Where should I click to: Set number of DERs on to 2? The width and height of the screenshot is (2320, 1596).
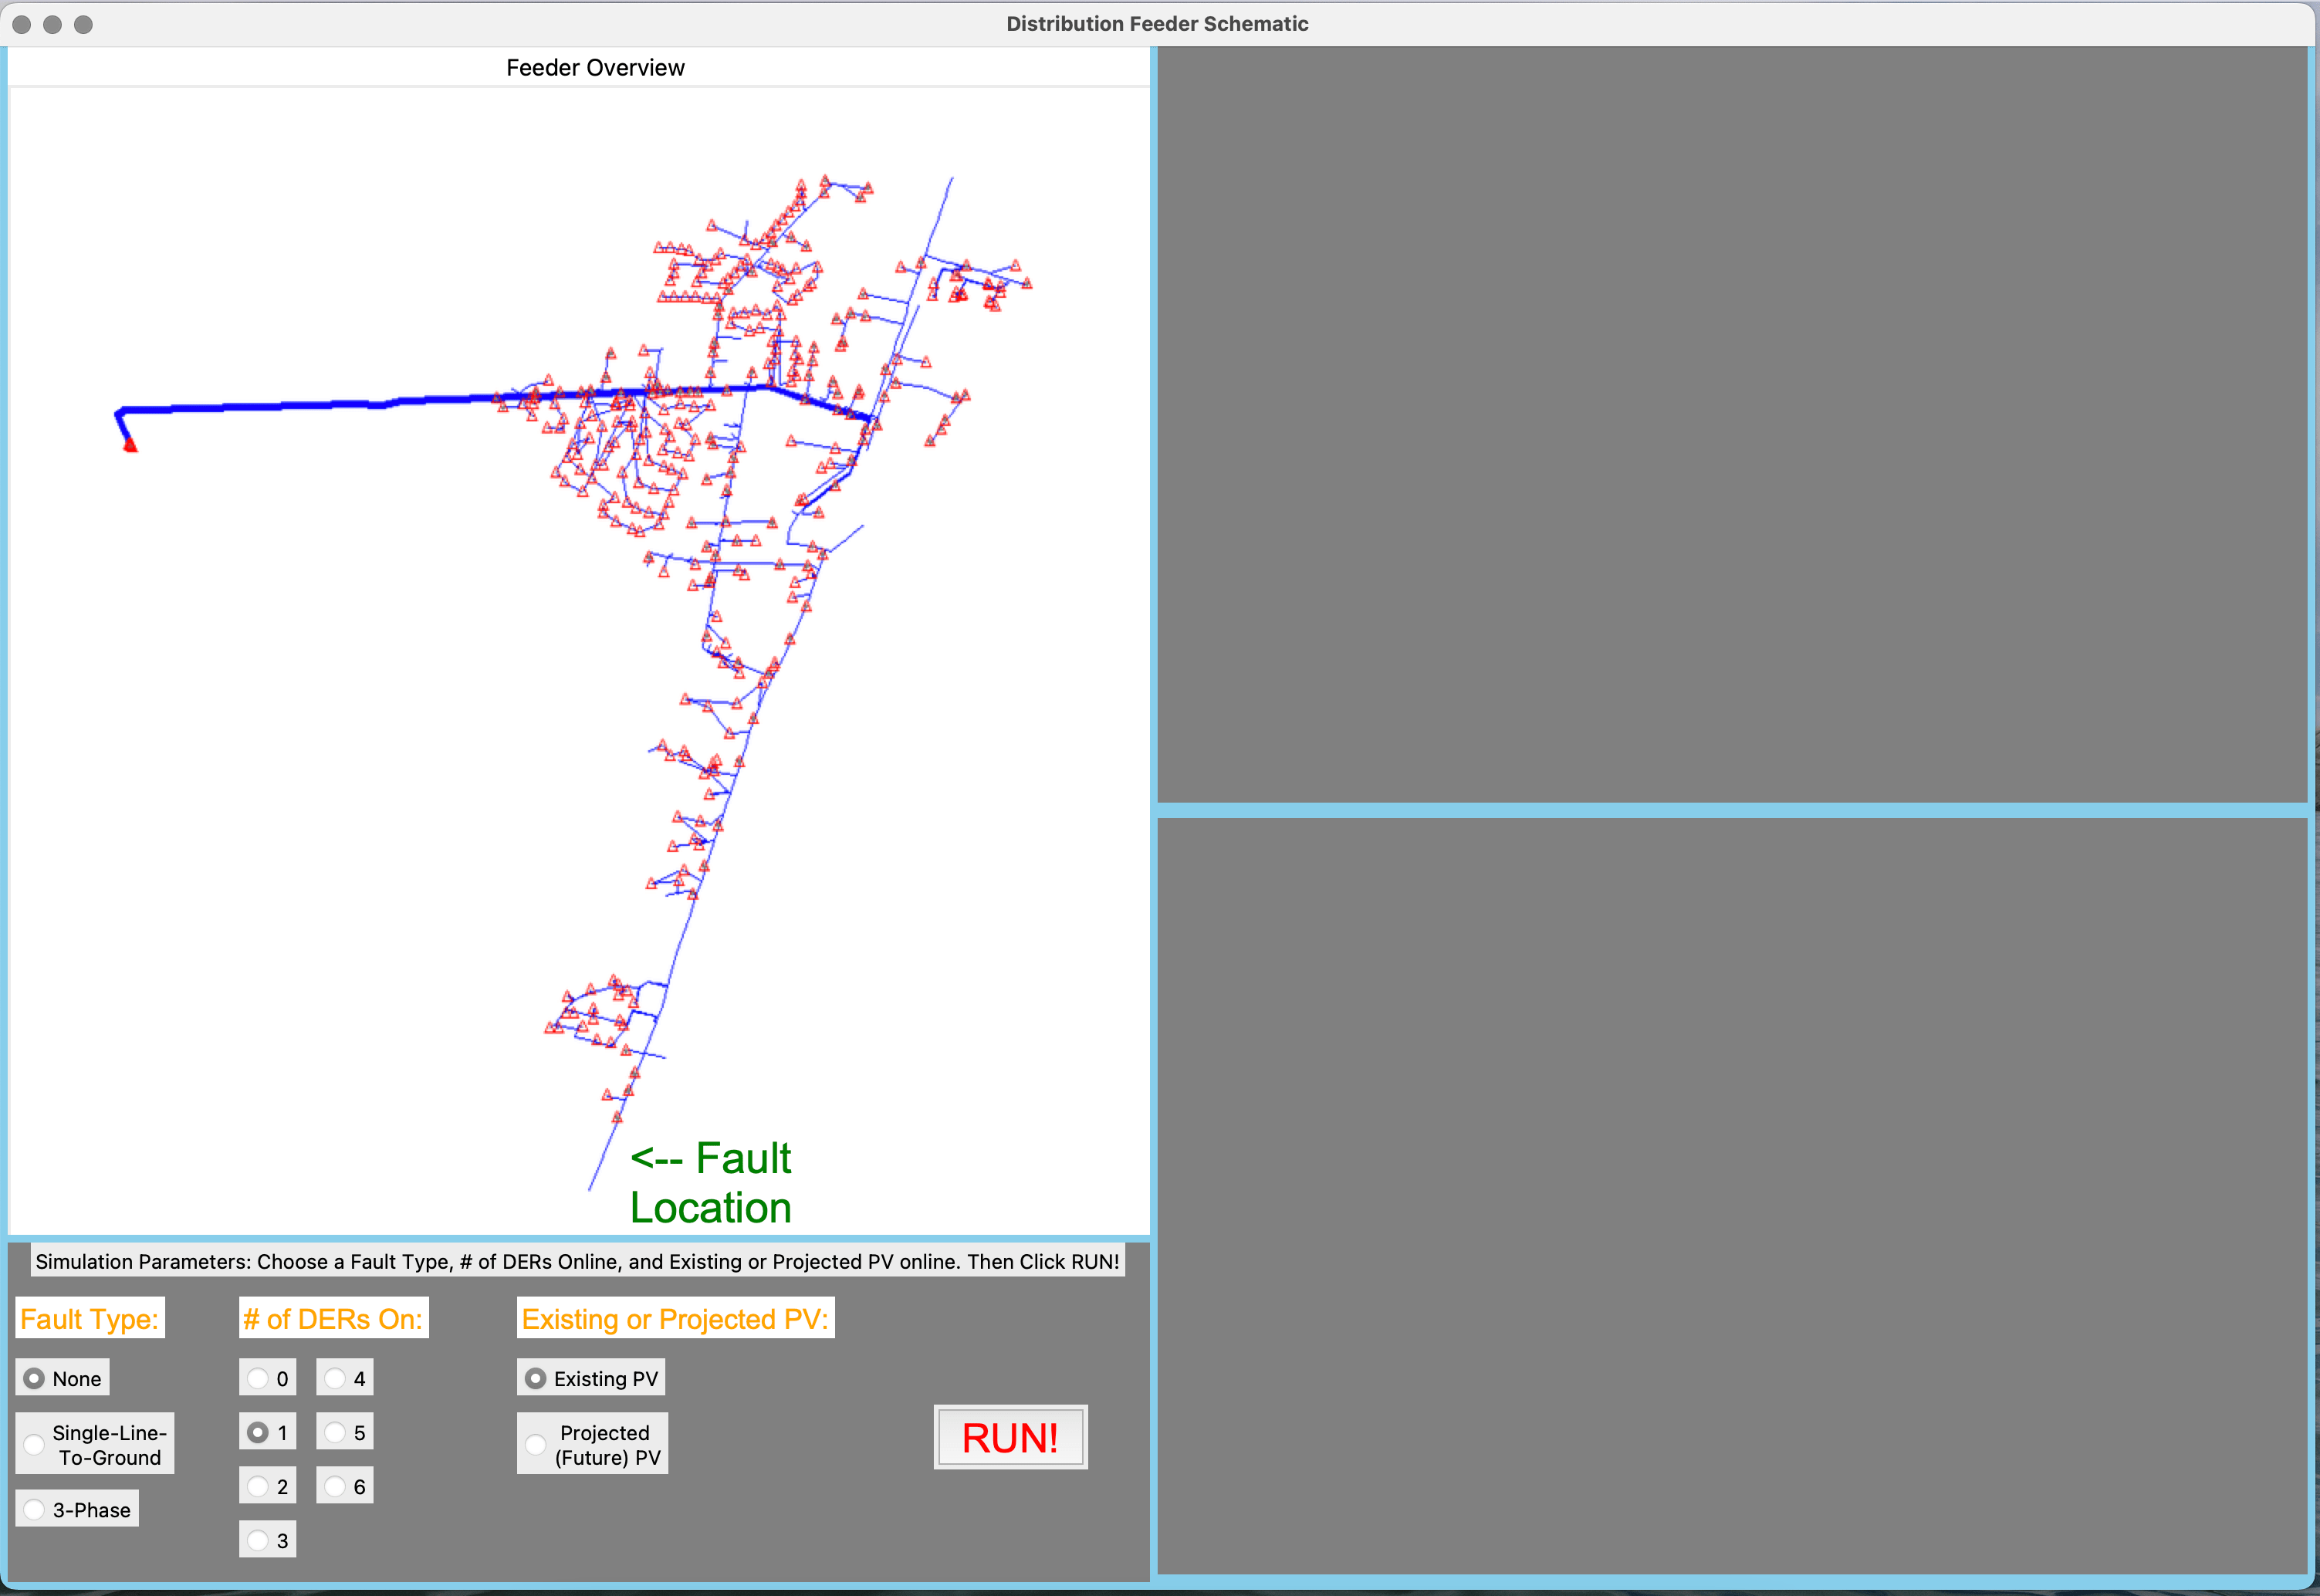point(258,1486)
